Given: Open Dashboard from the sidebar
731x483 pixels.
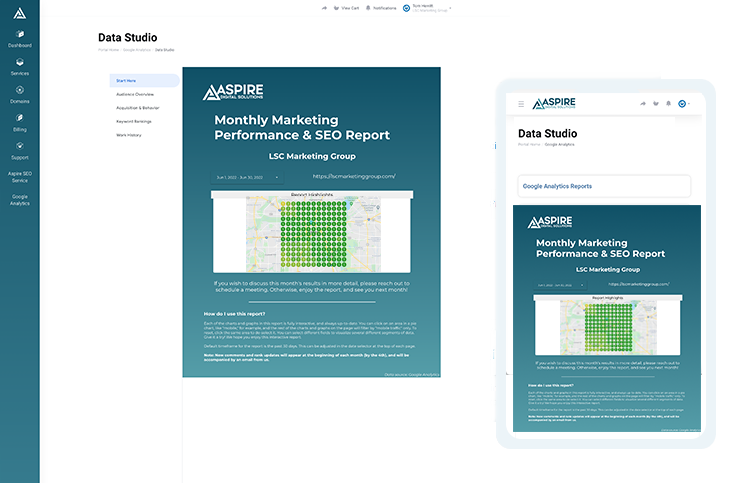Looking at the screenshot, I should pyautogui.click(x=20, y=39).
